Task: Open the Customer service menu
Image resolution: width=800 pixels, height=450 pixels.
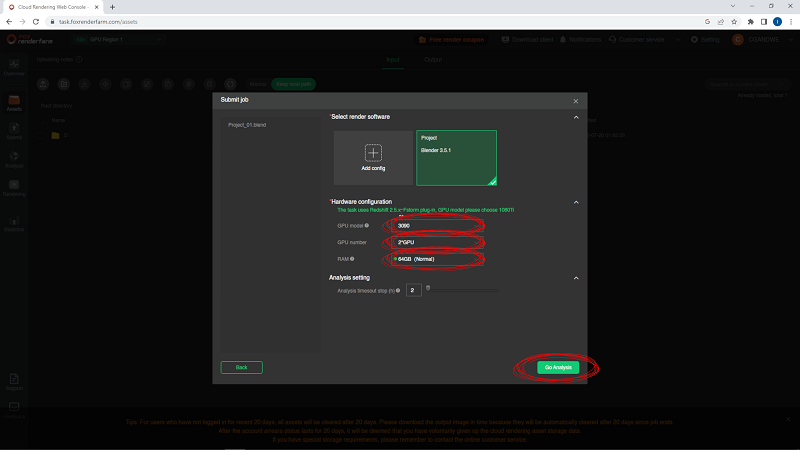Action: click(637, 40)
